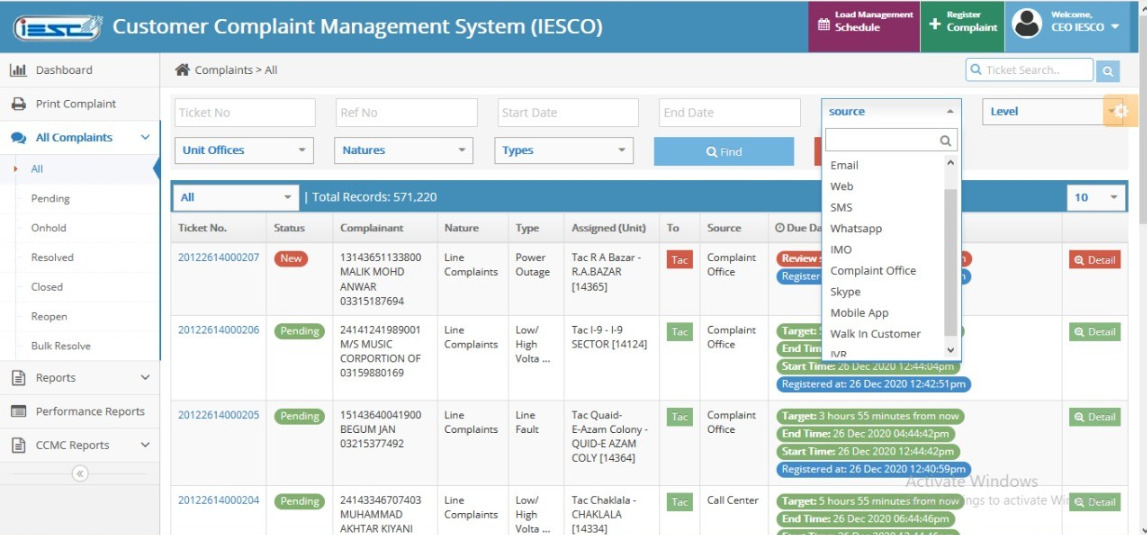Open ticket 20122614000204
The width and height of the screenshot is (1147, 535).
click(219, 501)
